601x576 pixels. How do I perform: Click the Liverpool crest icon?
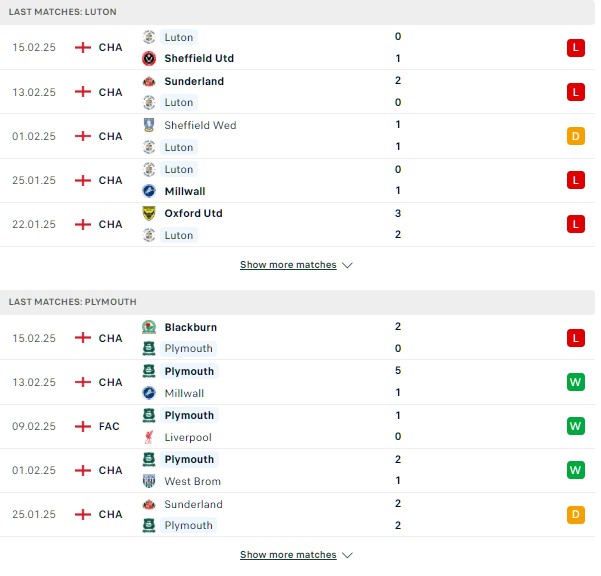point(149,437)
